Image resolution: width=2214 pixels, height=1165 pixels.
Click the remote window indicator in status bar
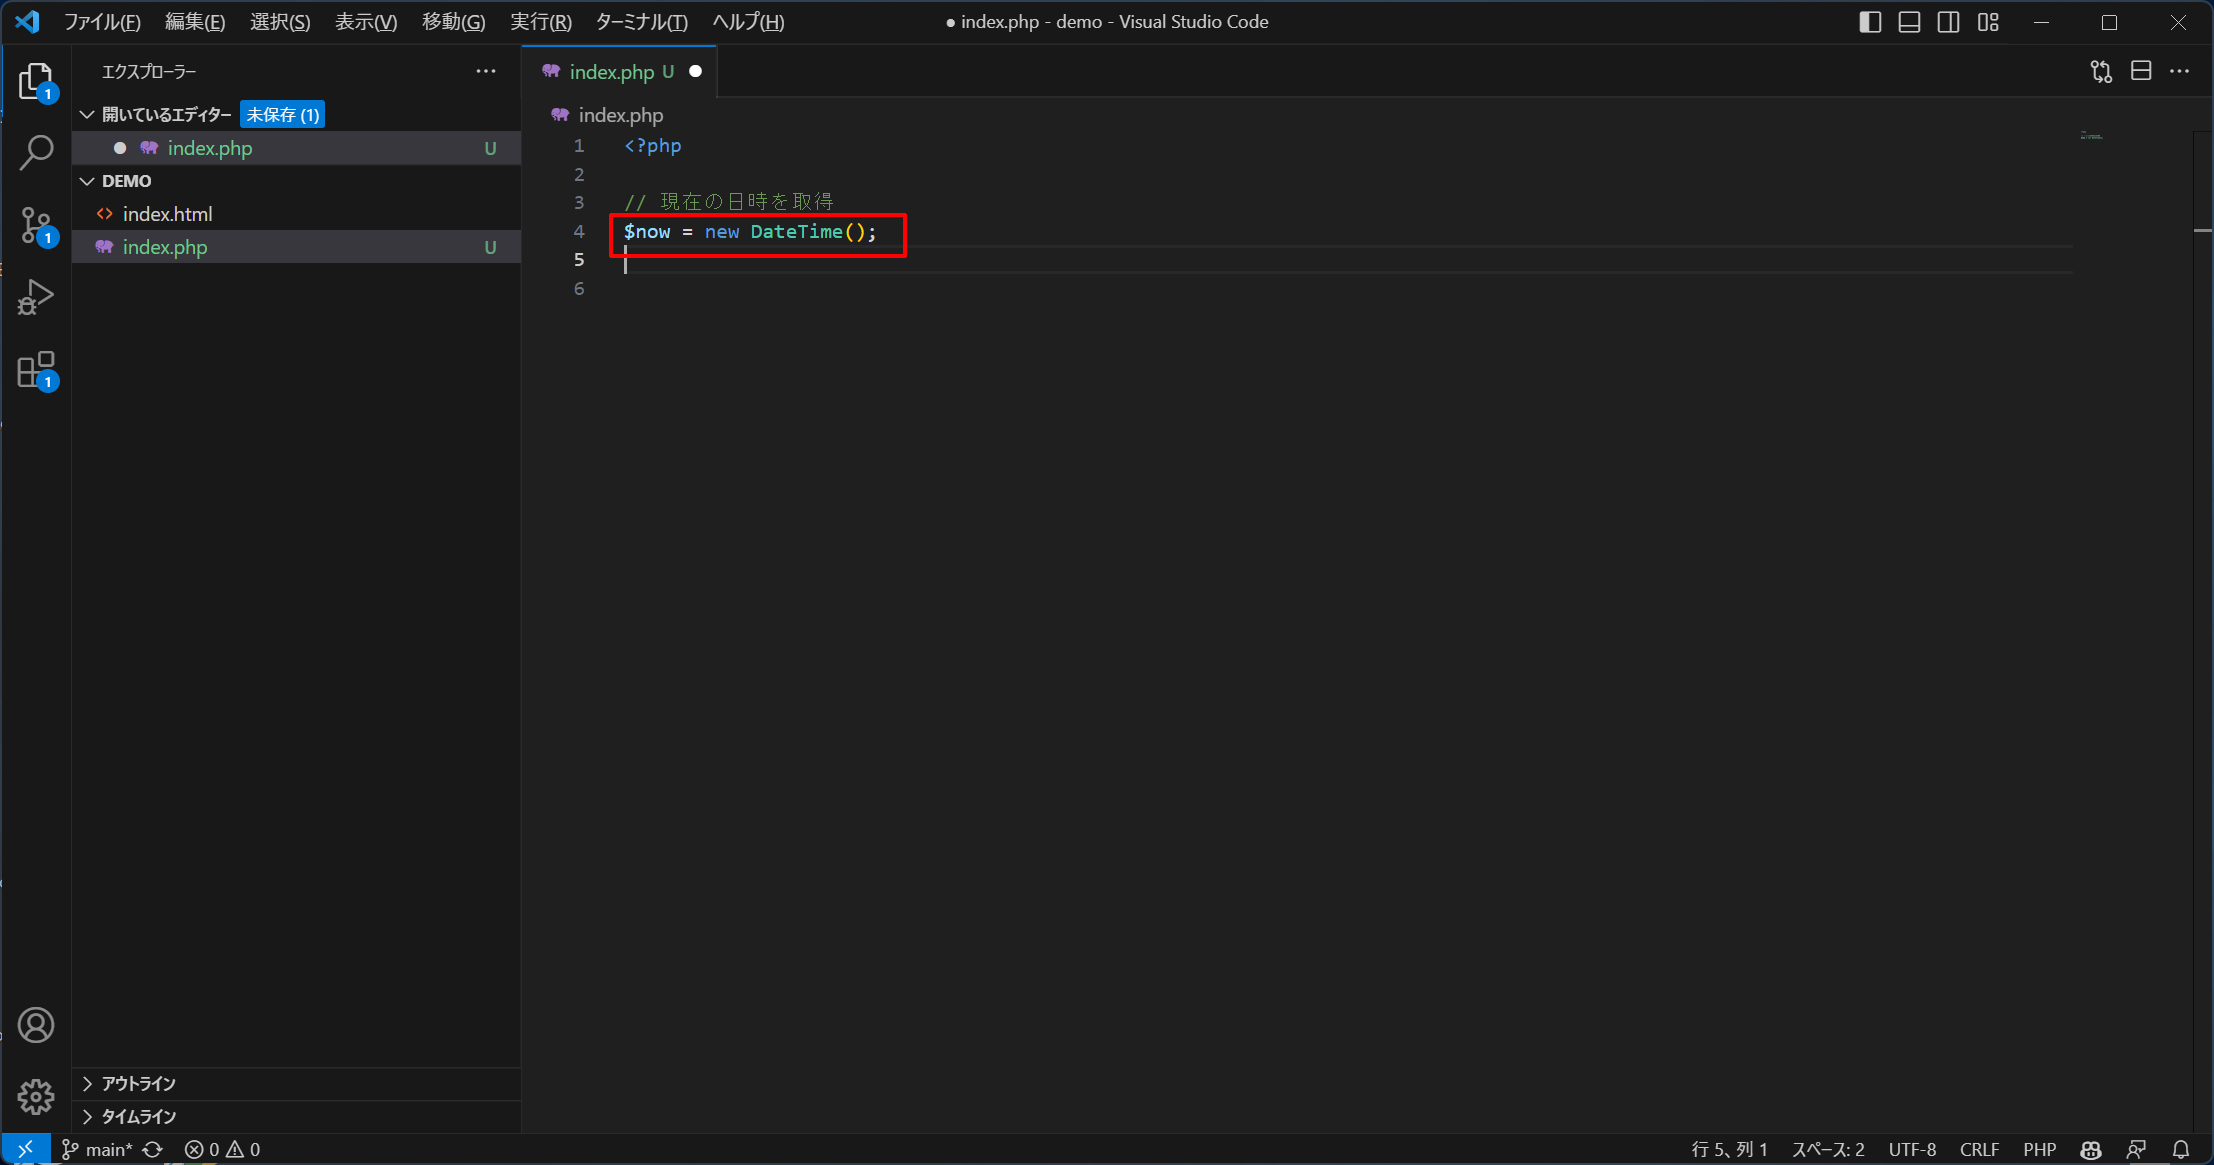tap(26, 1149)
